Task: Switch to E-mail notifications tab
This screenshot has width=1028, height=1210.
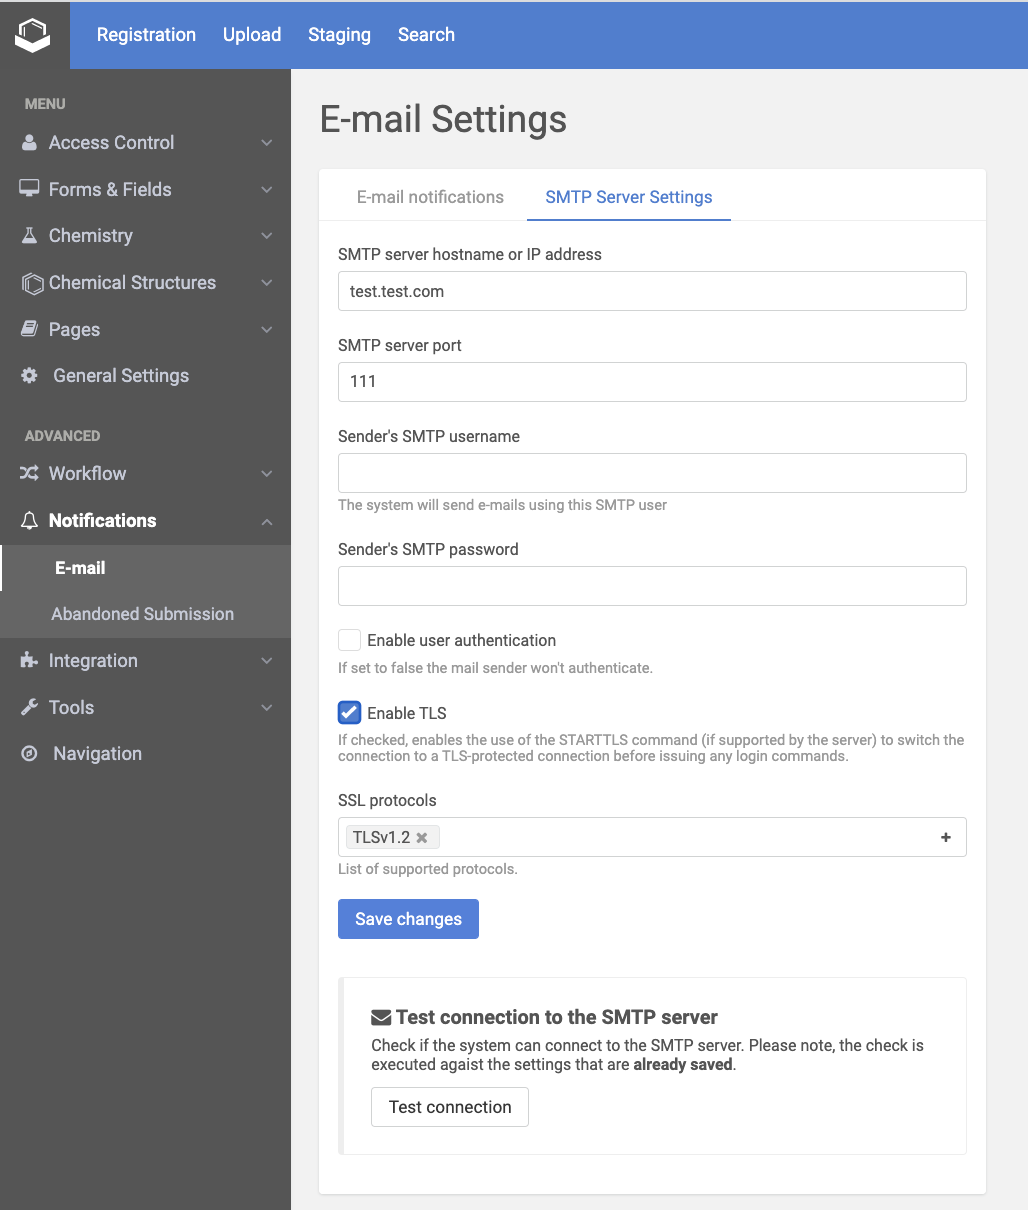Action: [430, 197]
